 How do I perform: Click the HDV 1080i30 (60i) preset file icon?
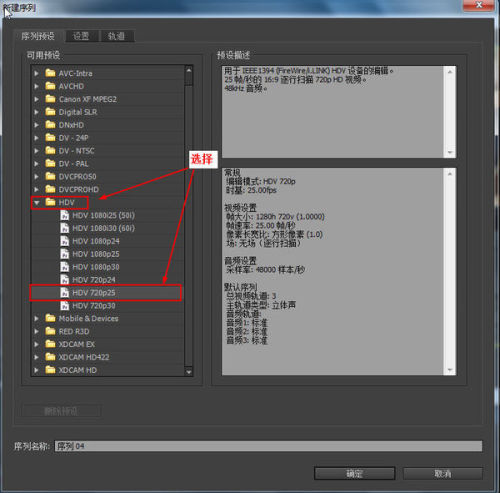tap(65, 228)
